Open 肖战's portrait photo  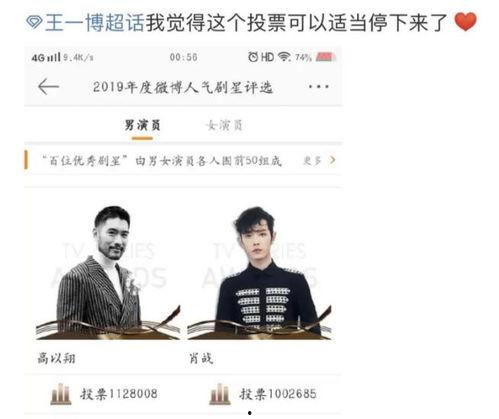(259, 272)
